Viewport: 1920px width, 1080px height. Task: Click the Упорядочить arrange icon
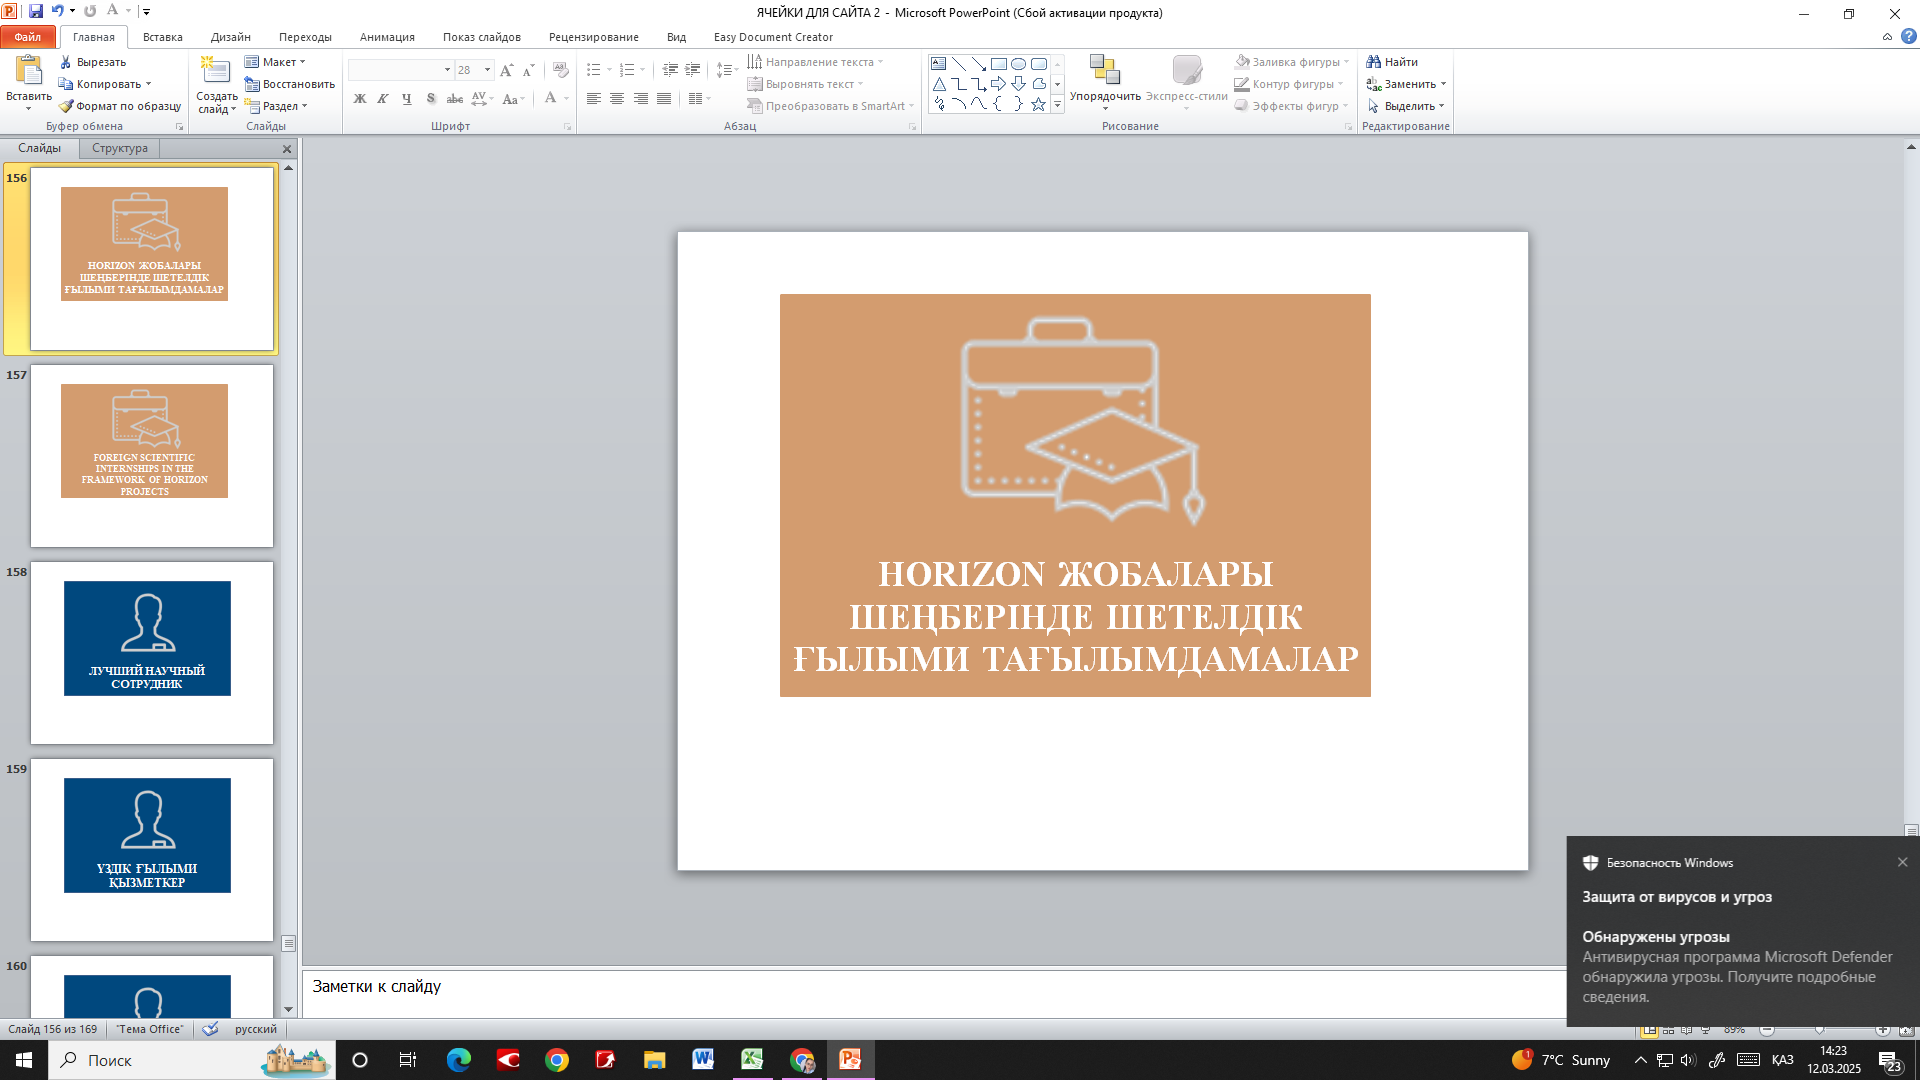click(x=1104, y=70)
